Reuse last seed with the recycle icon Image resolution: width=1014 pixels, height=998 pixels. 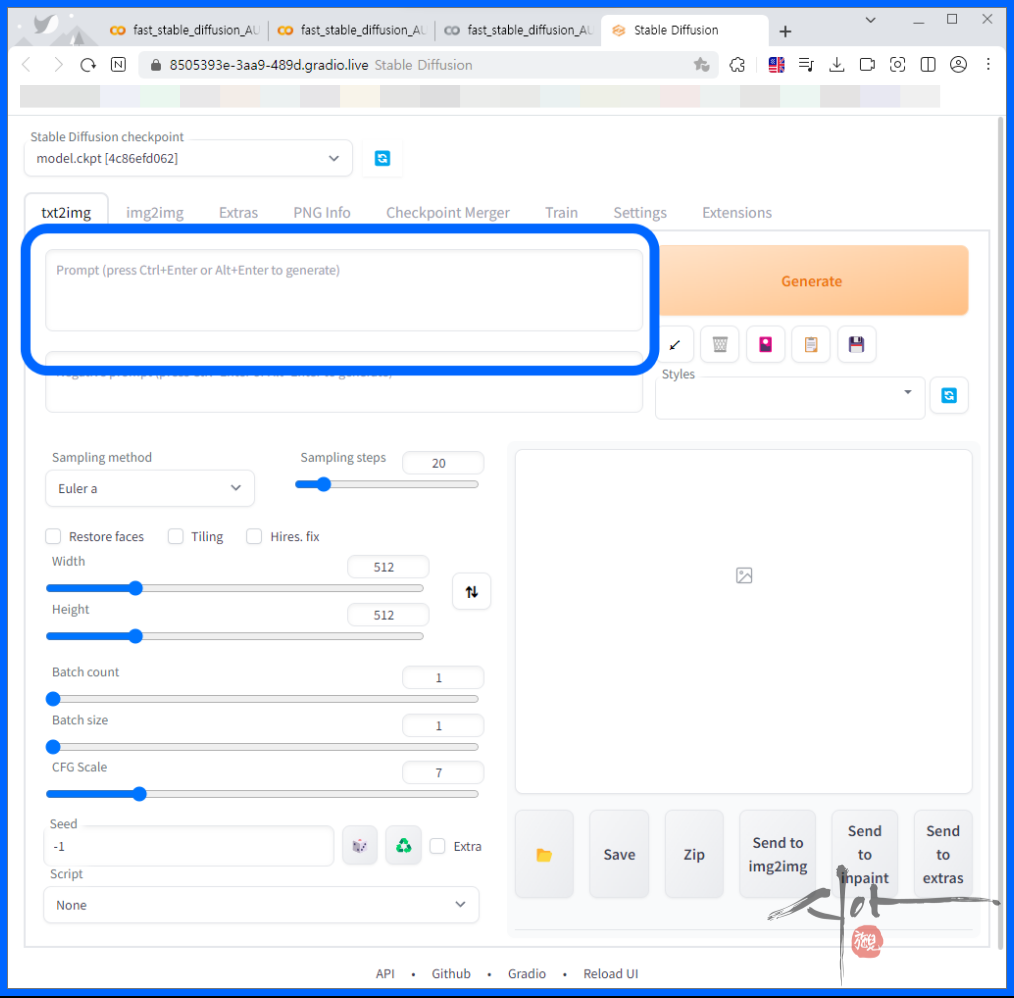[404, 845]
